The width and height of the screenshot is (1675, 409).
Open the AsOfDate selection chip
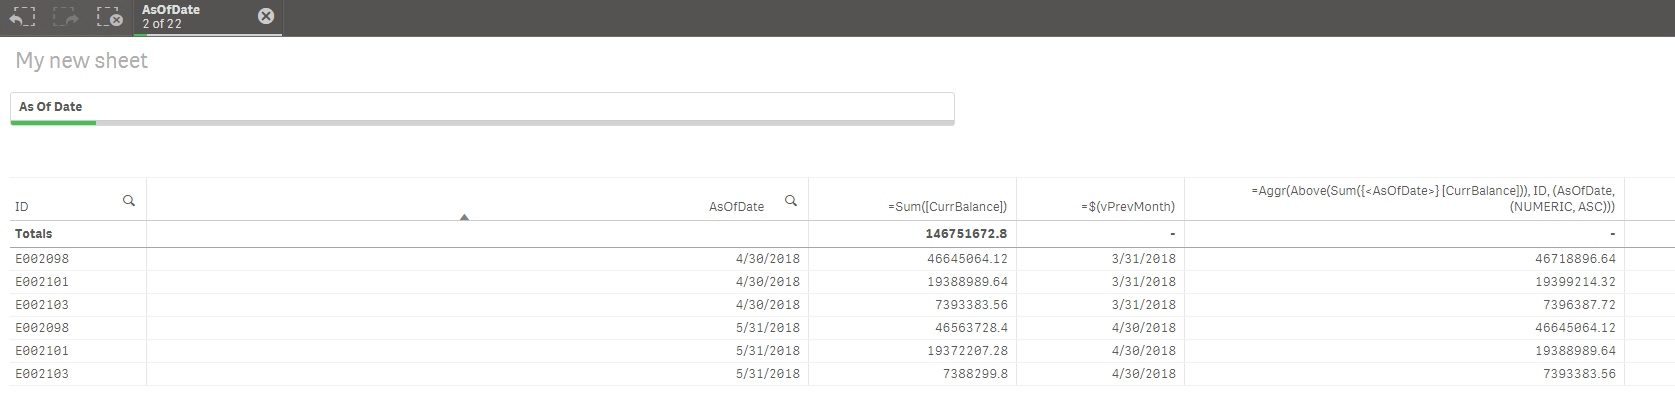click(190, 17)
